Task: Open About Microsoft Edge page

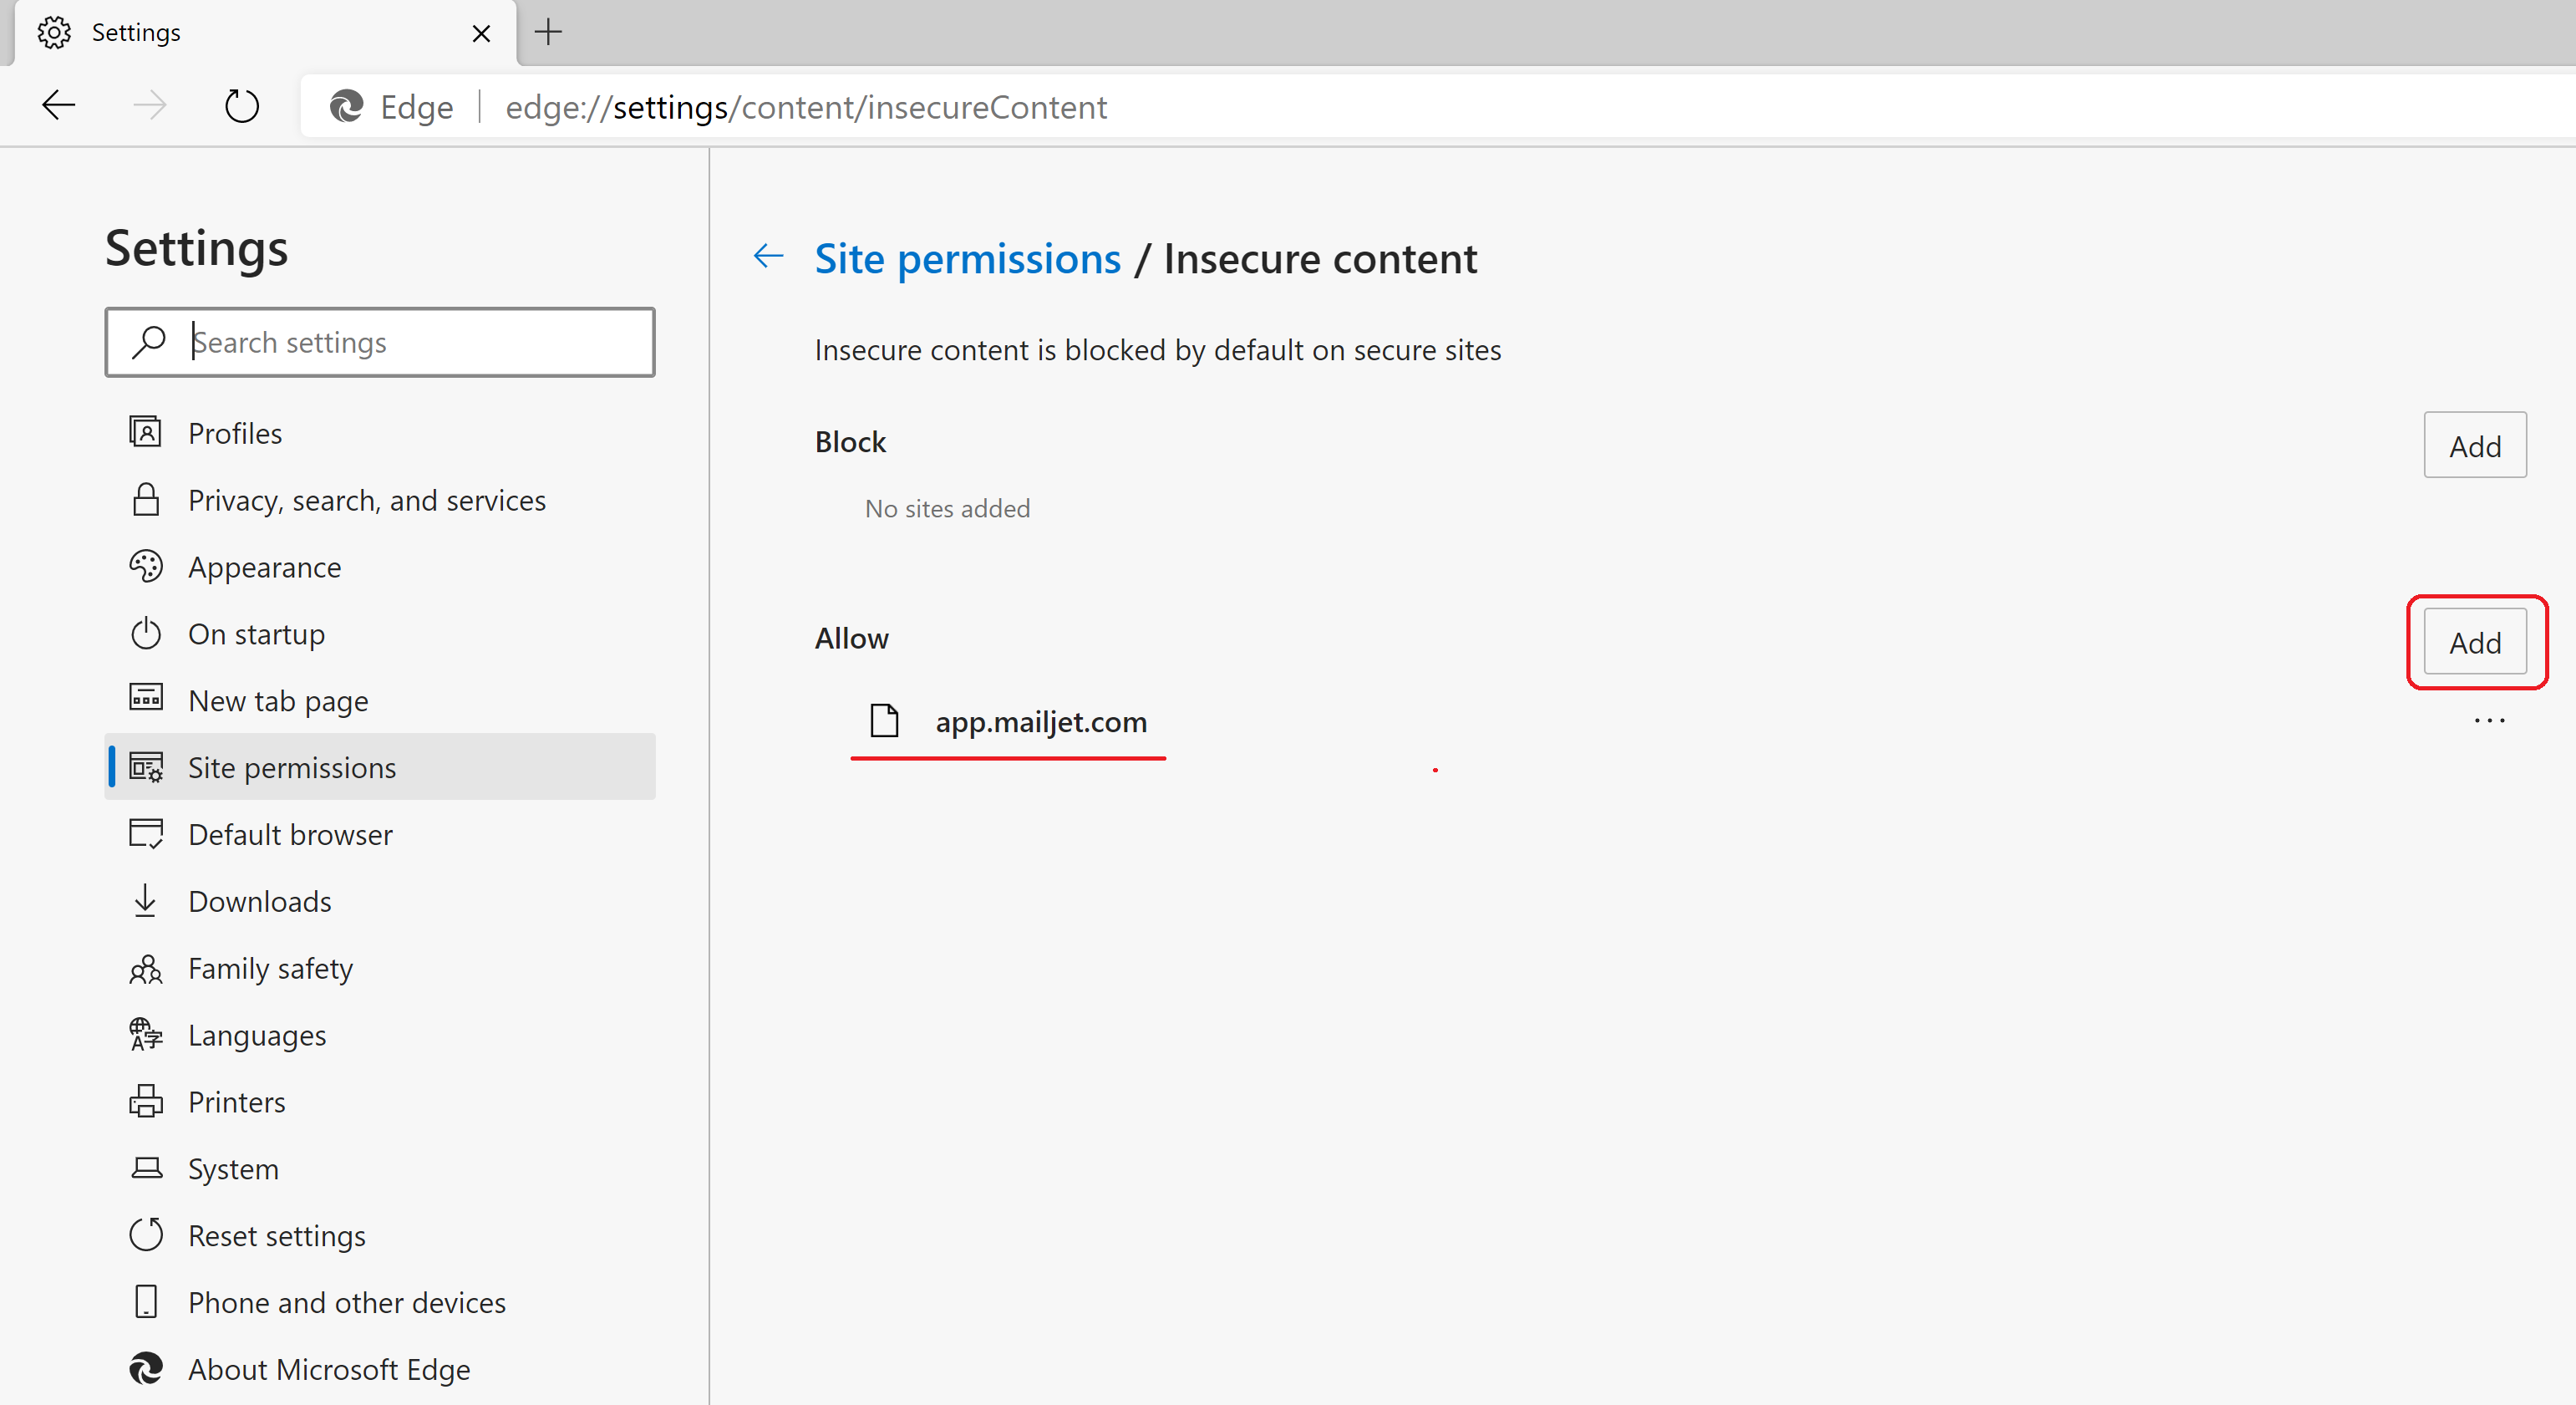Action: click(328, 1369)
